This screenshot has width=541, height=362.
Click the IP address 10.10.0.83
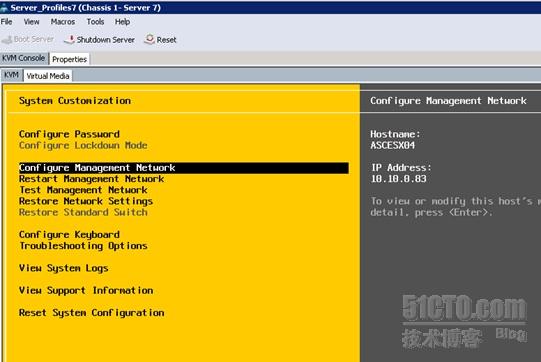pos(399,179)
